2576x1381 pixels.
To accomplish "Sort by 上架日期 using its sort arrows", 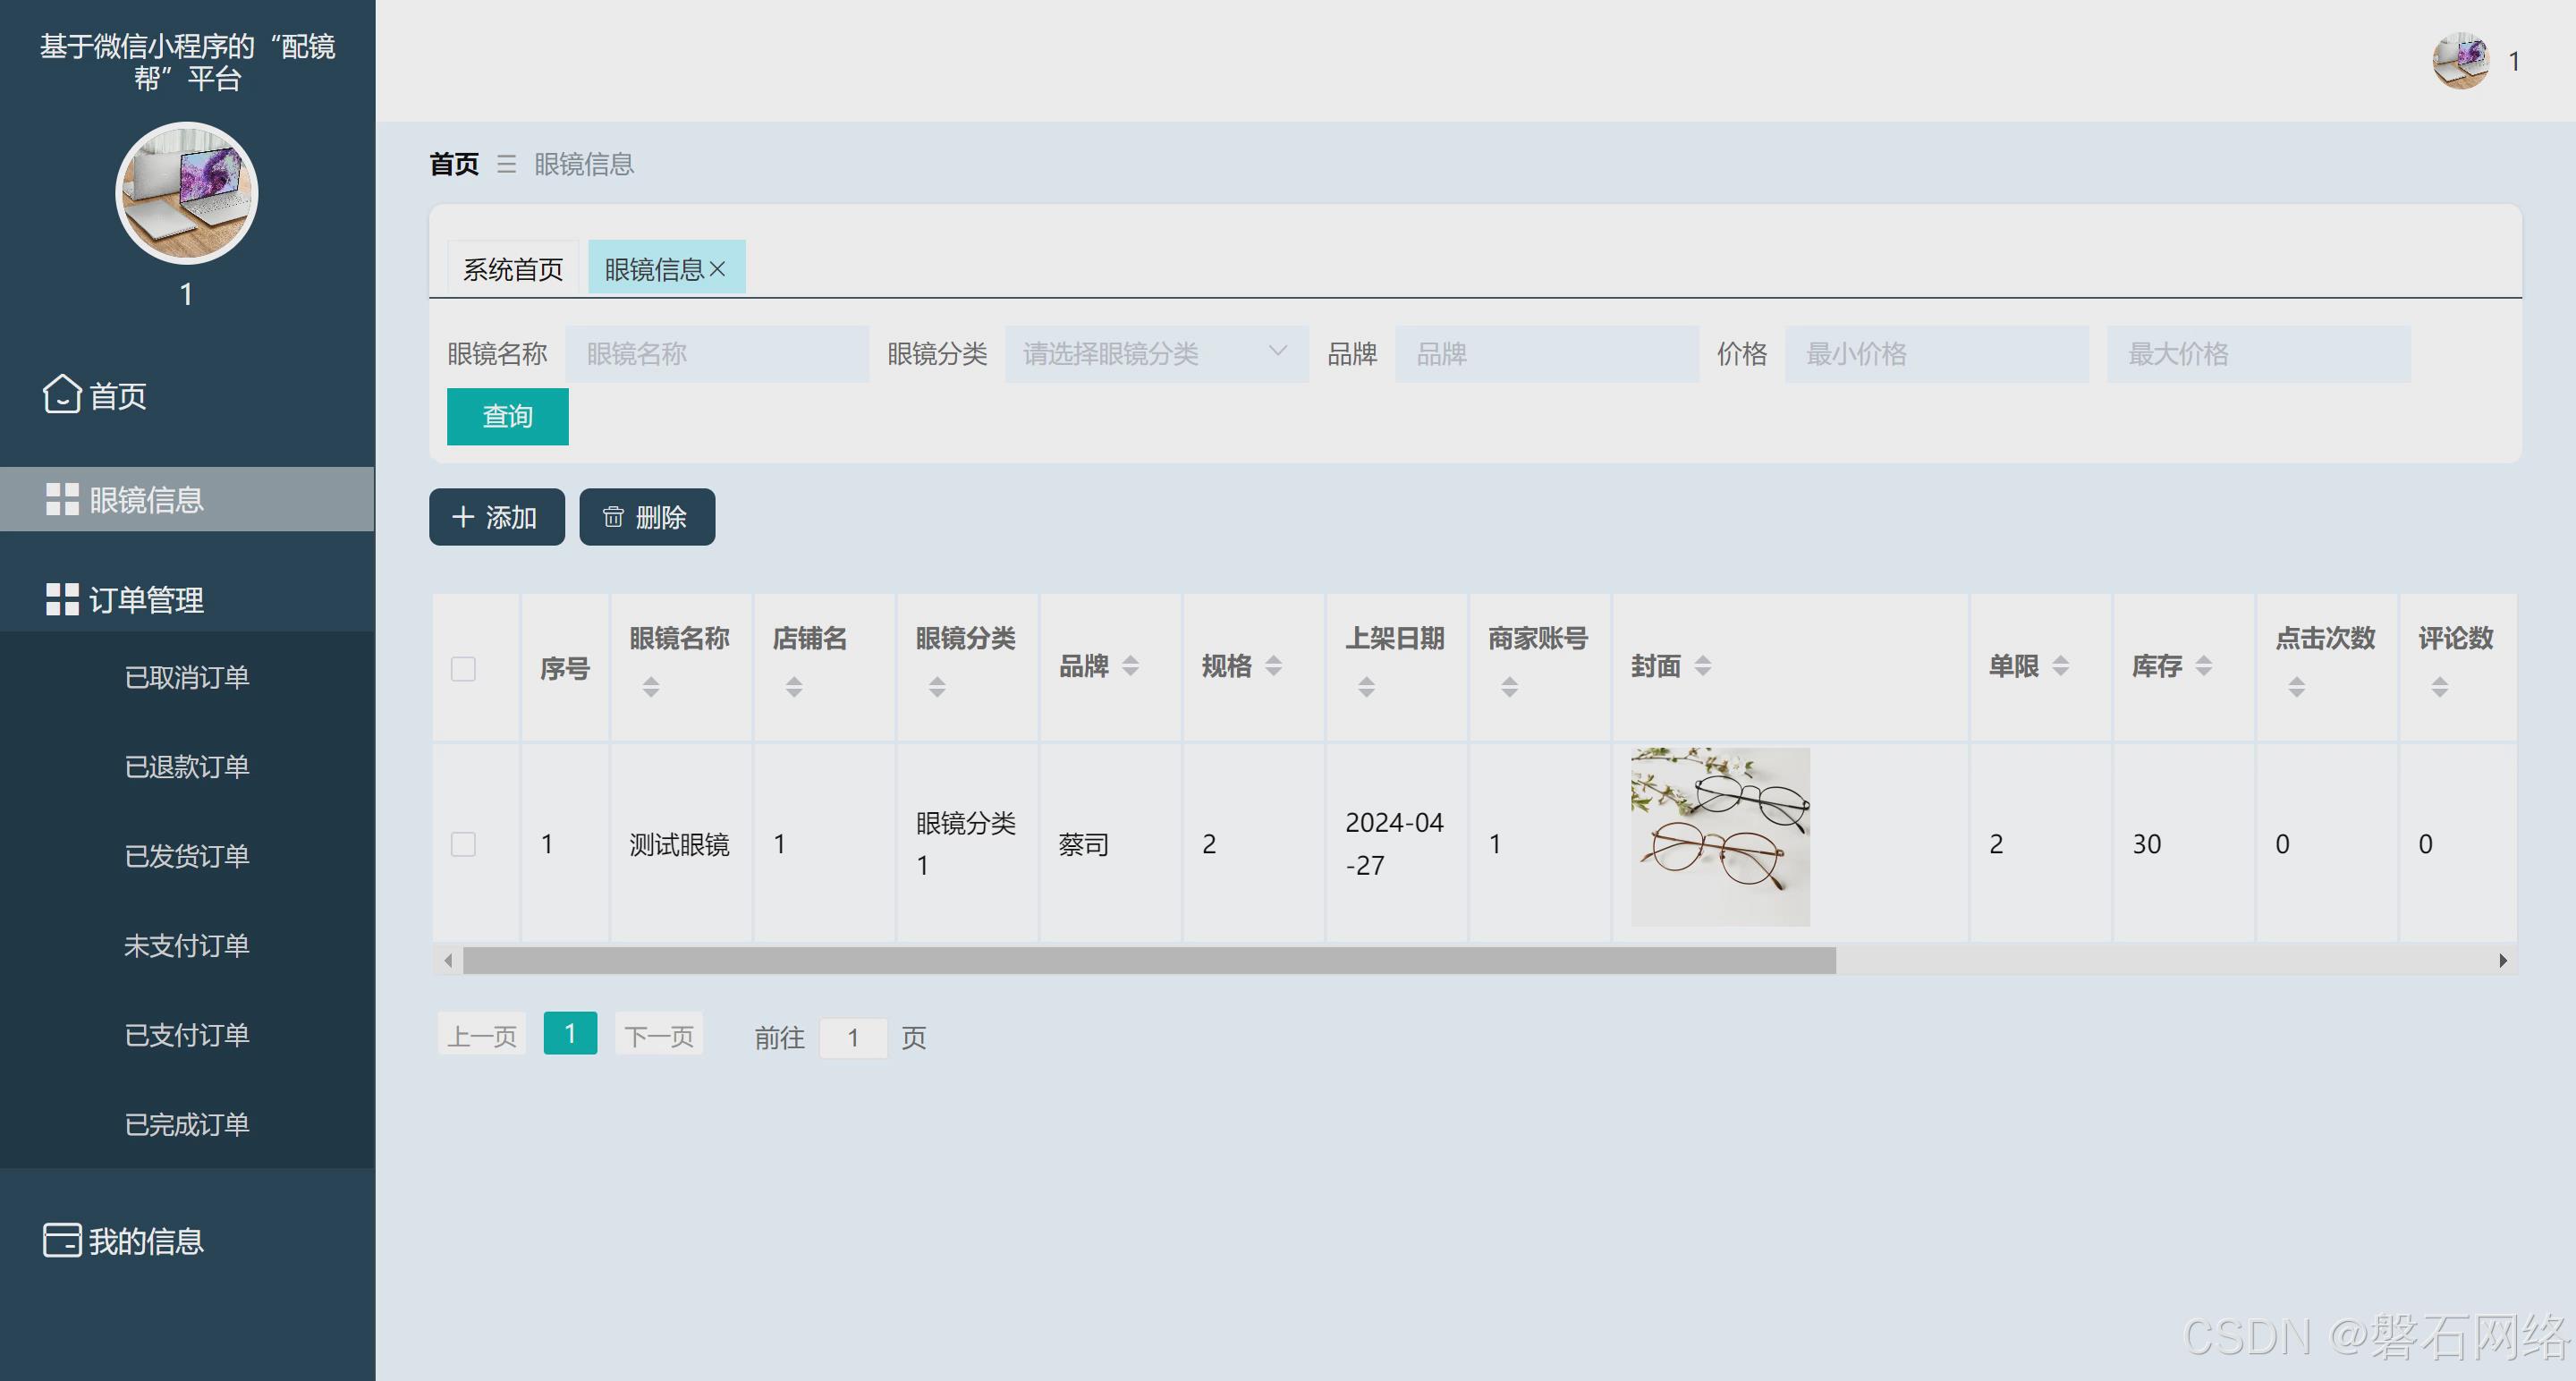I will 1366,686.
